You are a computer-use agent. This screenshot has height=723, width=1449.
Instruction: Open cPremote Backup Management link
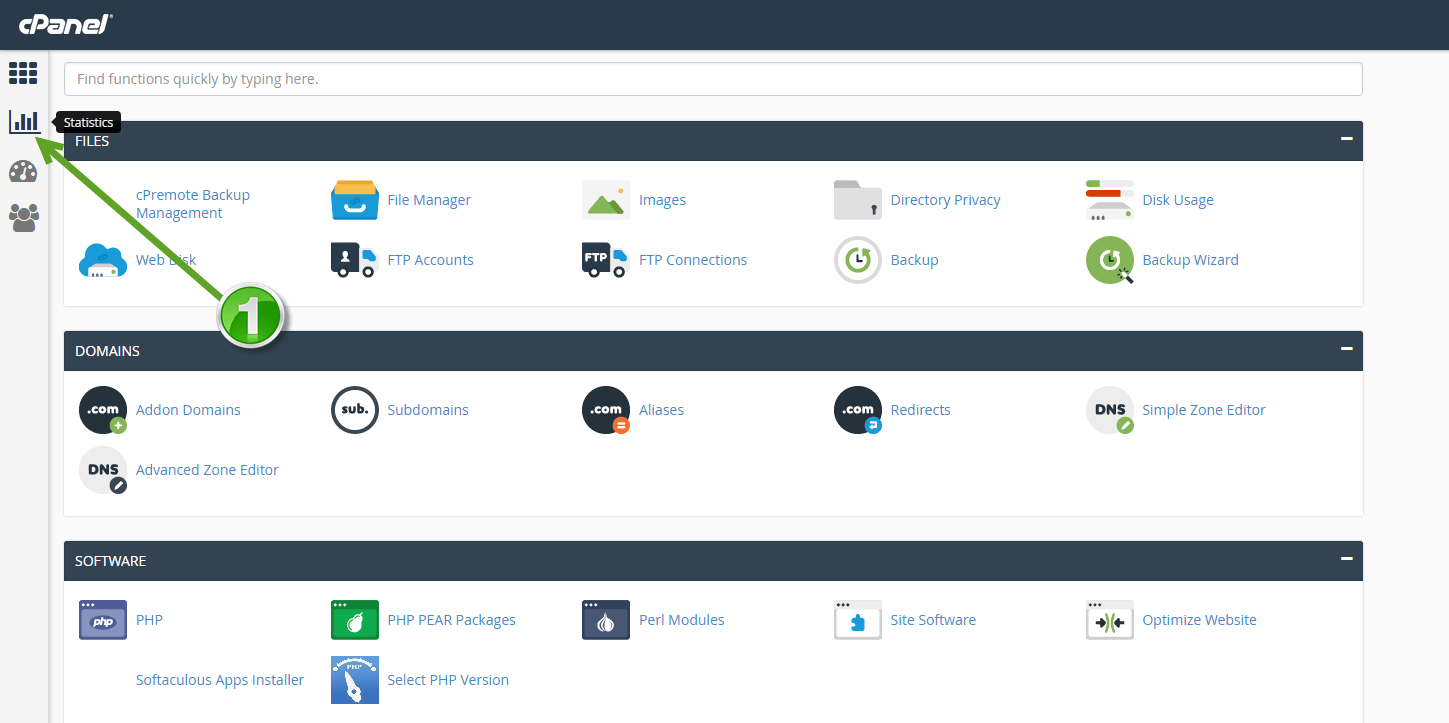click(x=193, y=204)
